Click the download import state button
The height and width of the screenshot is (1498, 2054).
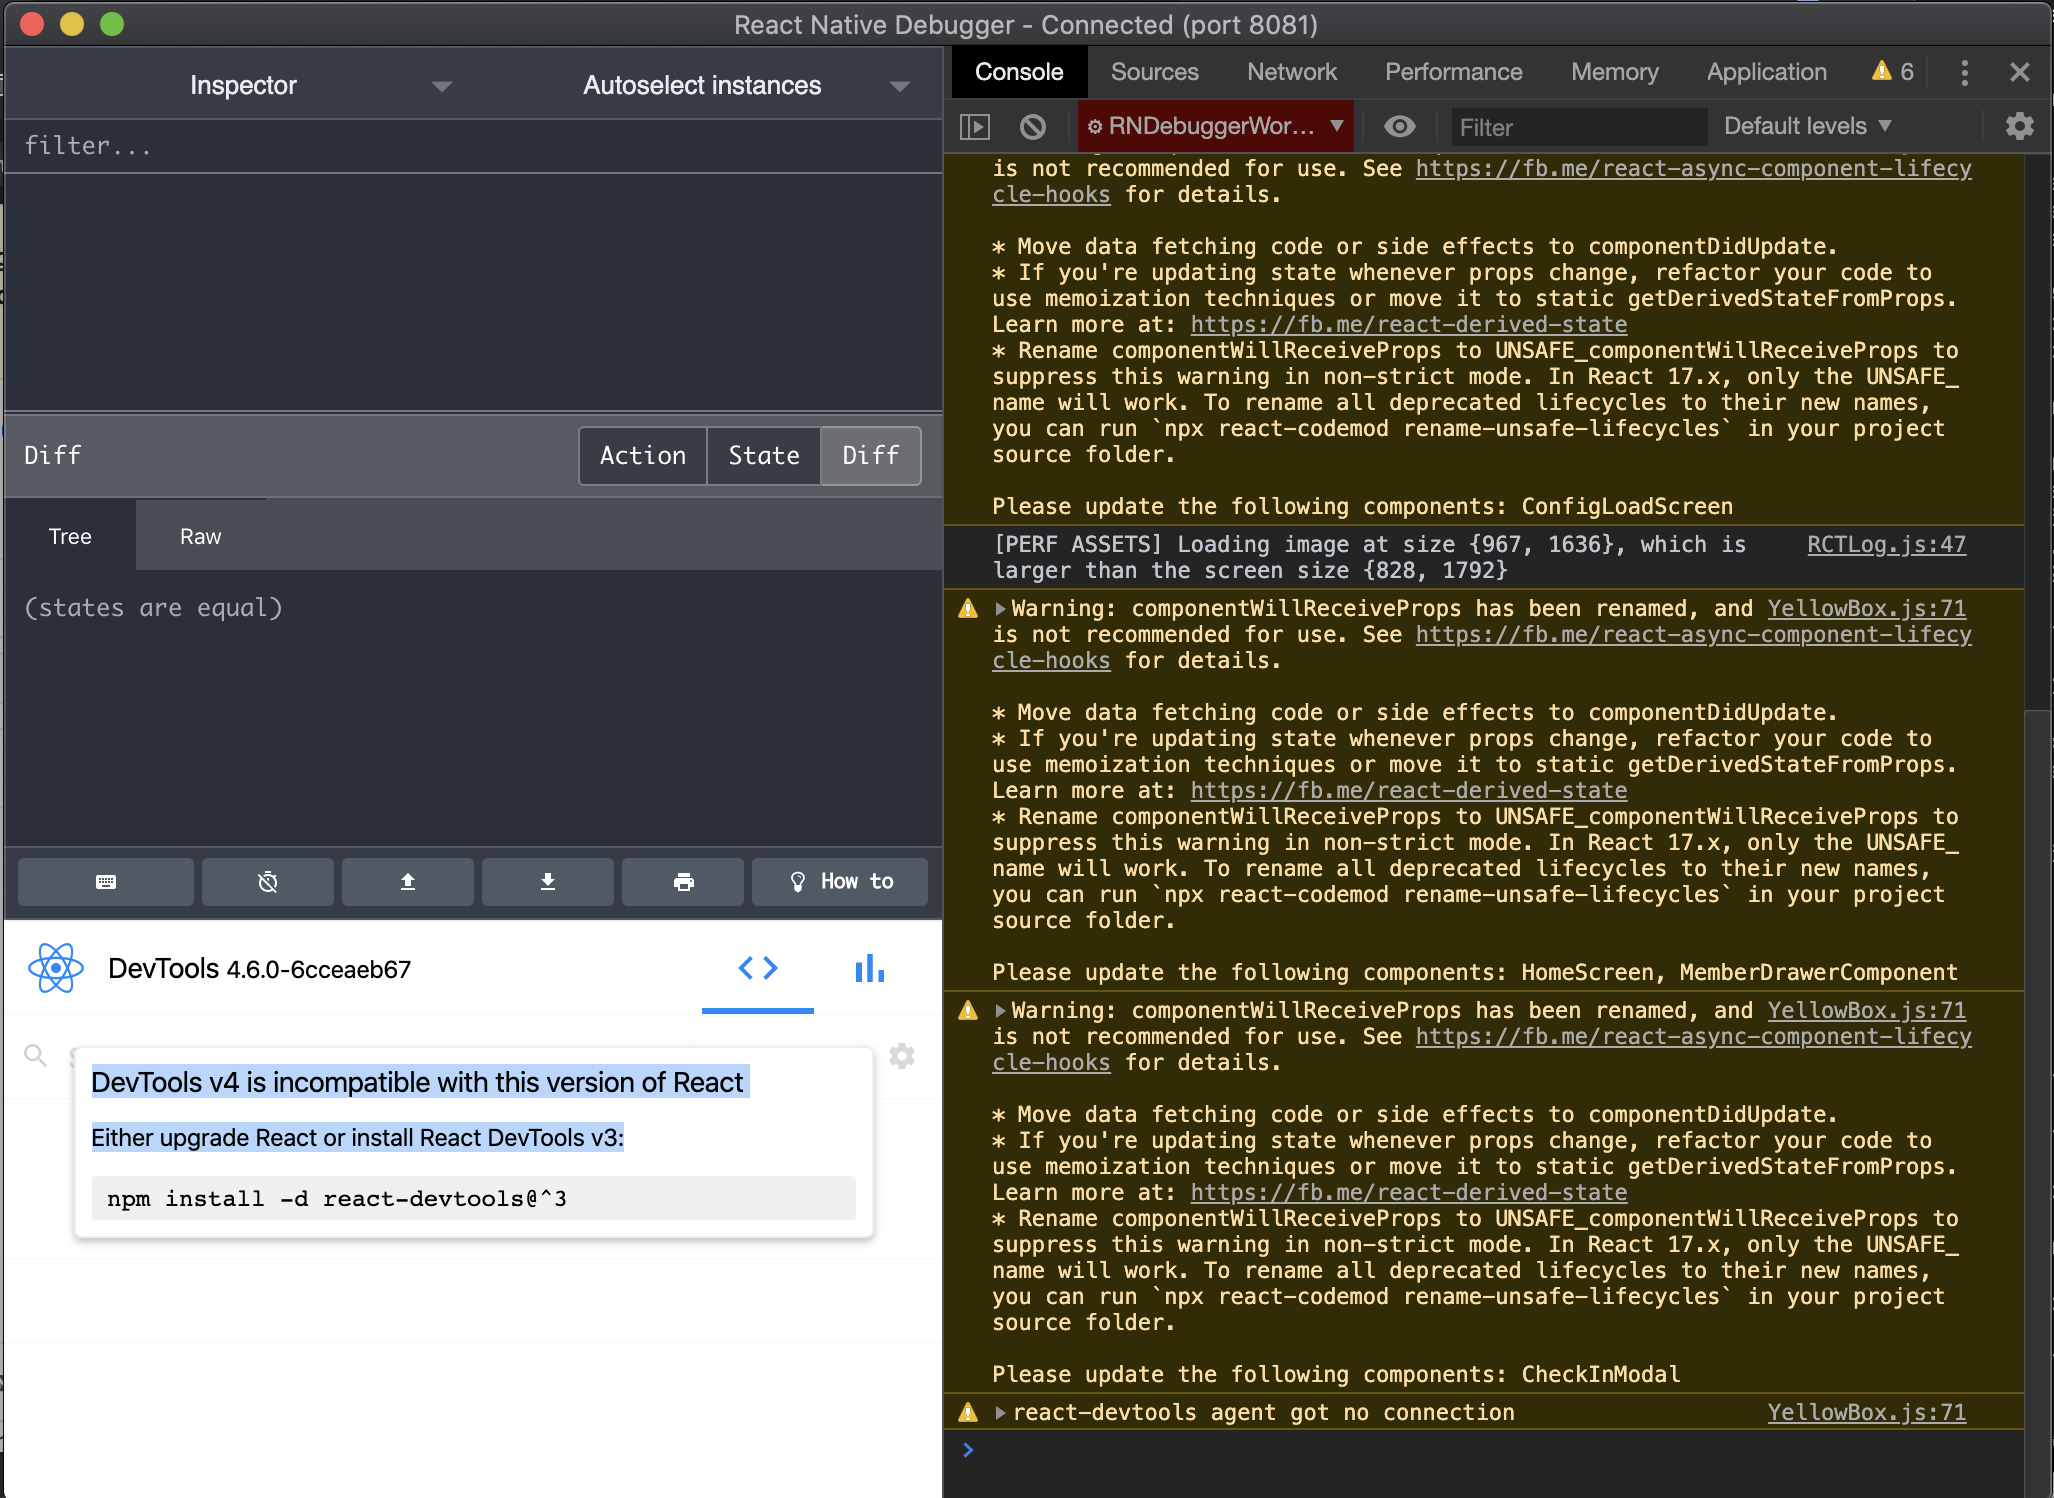coord(547,882)
